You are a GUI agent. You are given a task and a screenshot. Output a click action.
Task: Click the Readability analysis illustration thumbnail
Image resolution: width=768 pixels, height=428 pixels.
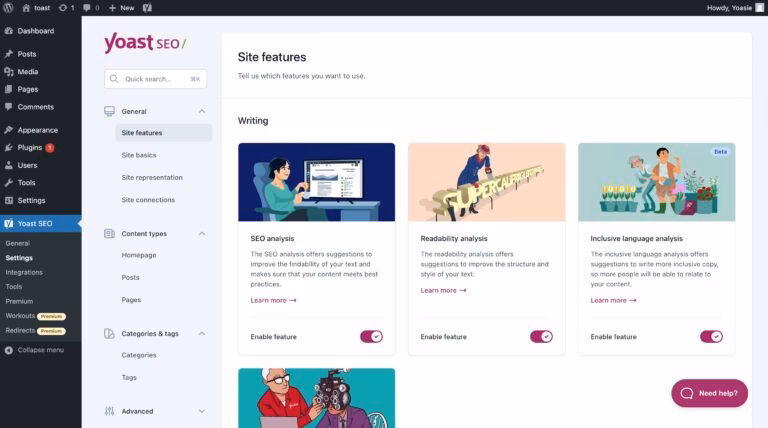click(486, 182)
